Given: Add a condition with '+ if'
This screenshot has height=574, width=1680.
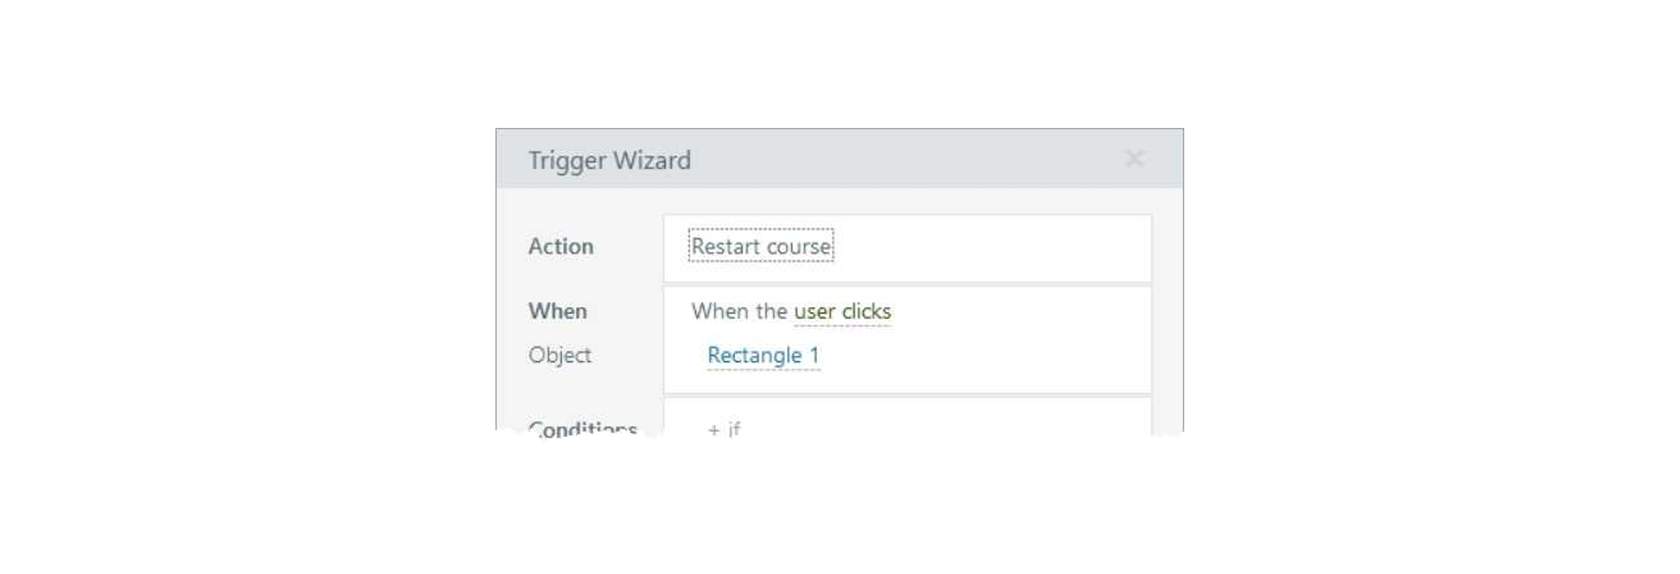Looking at the screenshot, I should (x=724, y=429).
